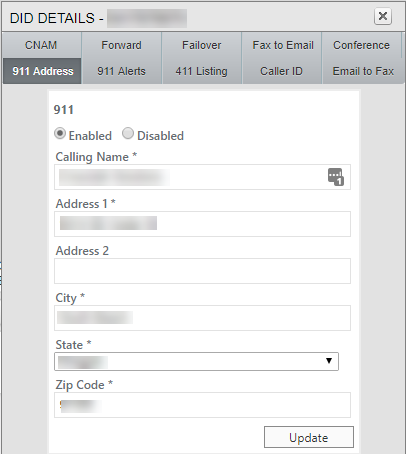Screen dimensions: 406x454
Task: Open the Fax to Email tab
Action: (283, 45)
